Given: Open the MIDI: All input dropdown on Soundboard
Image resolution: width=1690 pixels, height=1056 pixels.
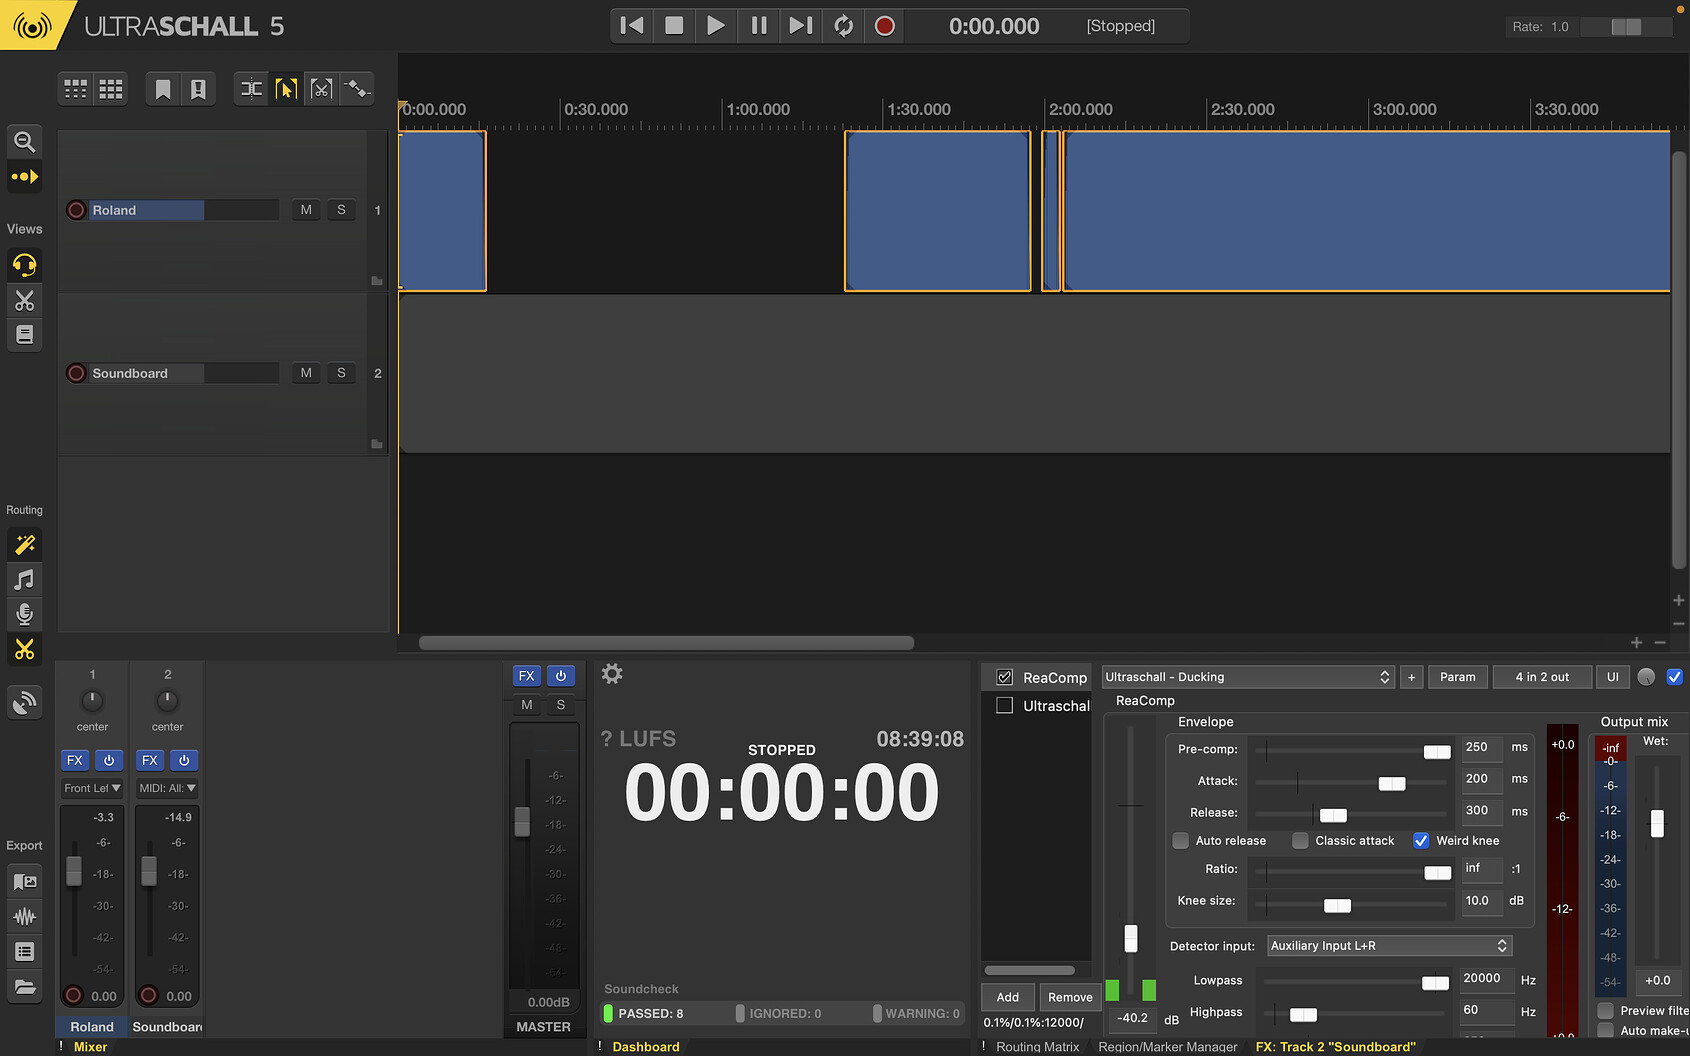Looking at the screenshot, I should point(167,788).
